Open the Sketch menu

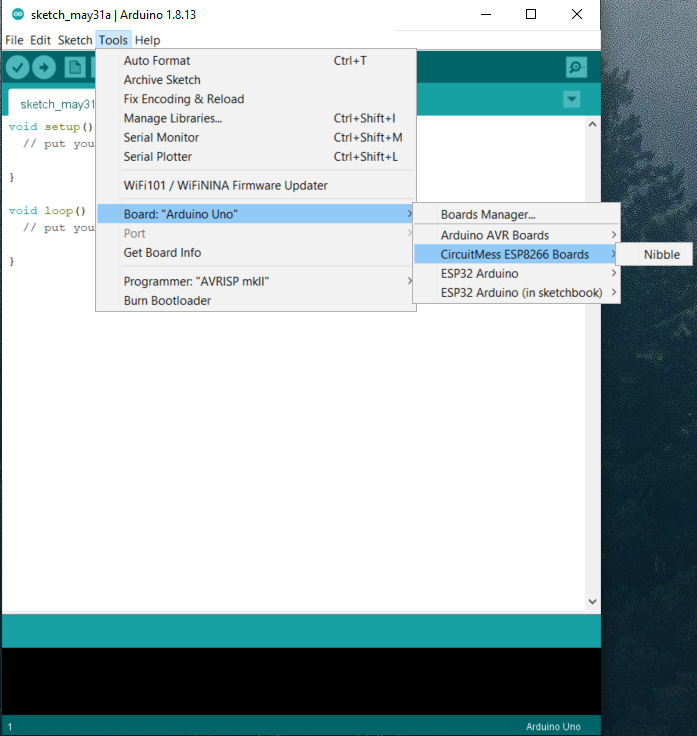point(75,40)
